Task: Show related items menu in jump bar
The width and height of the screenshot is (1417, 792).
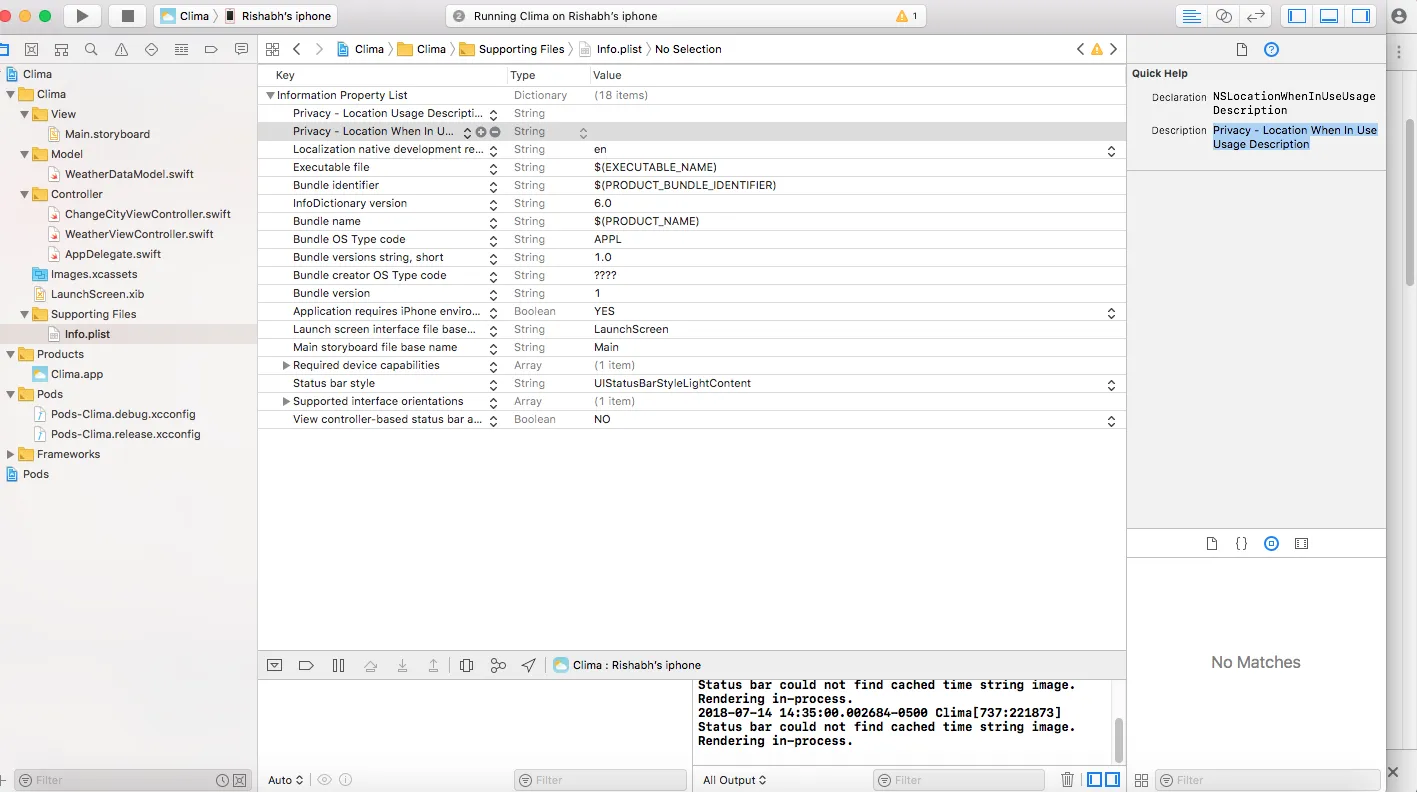Action: pos(272,49)
